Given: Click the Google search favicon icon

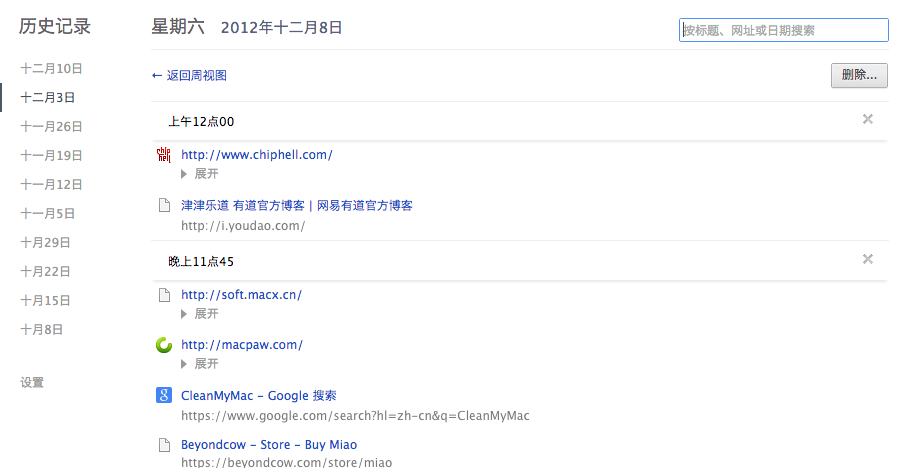Looking at the screenshot, I should (165, 395).
